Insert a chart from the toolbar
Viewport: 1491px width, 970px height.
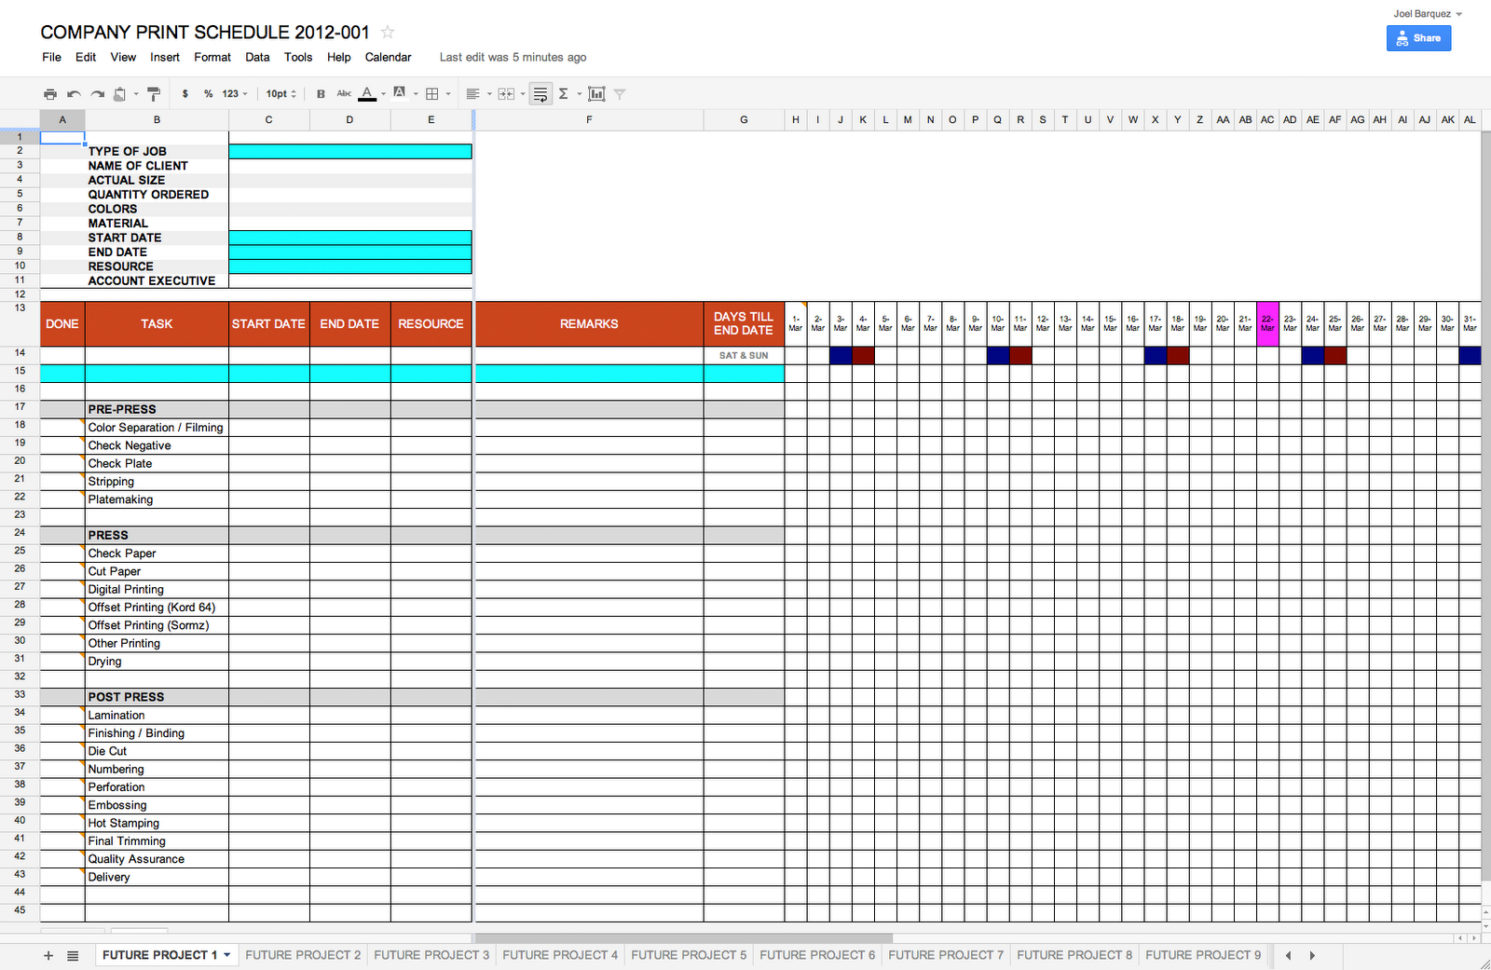pos(597,93)
